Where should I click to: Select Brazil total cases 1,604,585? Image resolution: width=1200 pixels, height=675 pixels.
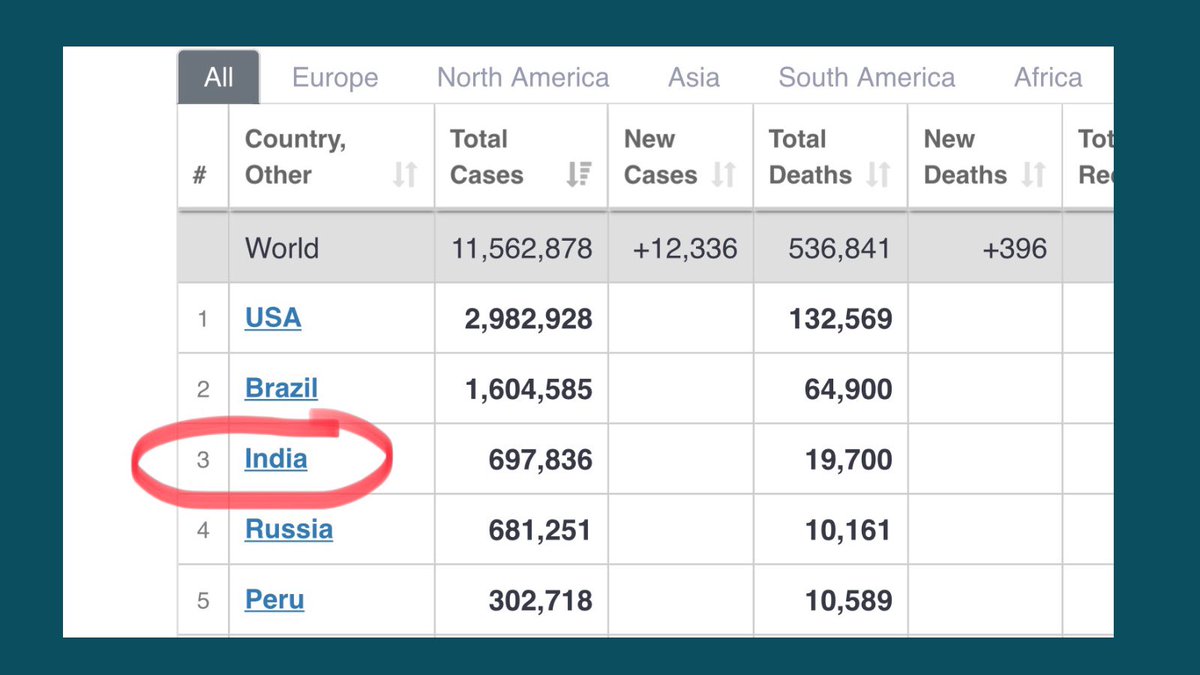pyautogui.click(x=528, y=389)
